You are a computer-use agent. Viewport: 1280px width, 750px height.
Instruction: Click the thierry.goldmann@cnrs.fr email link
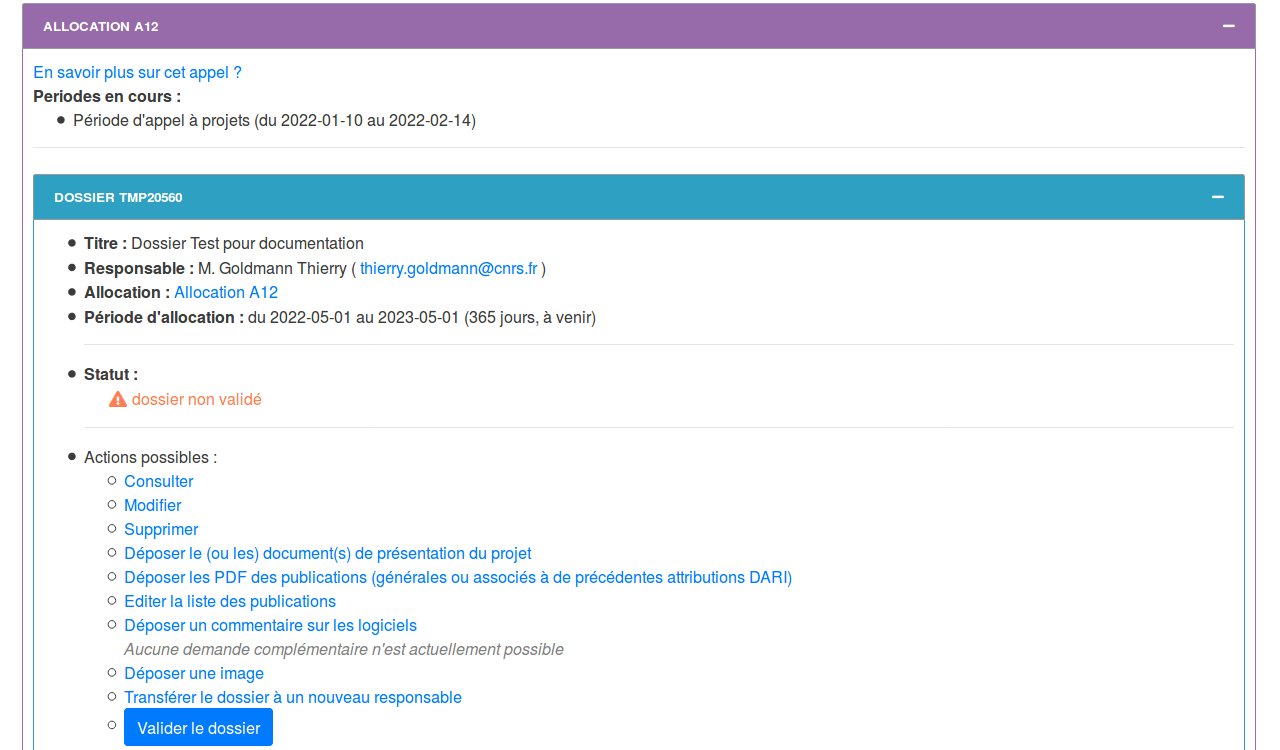(448, 269)
